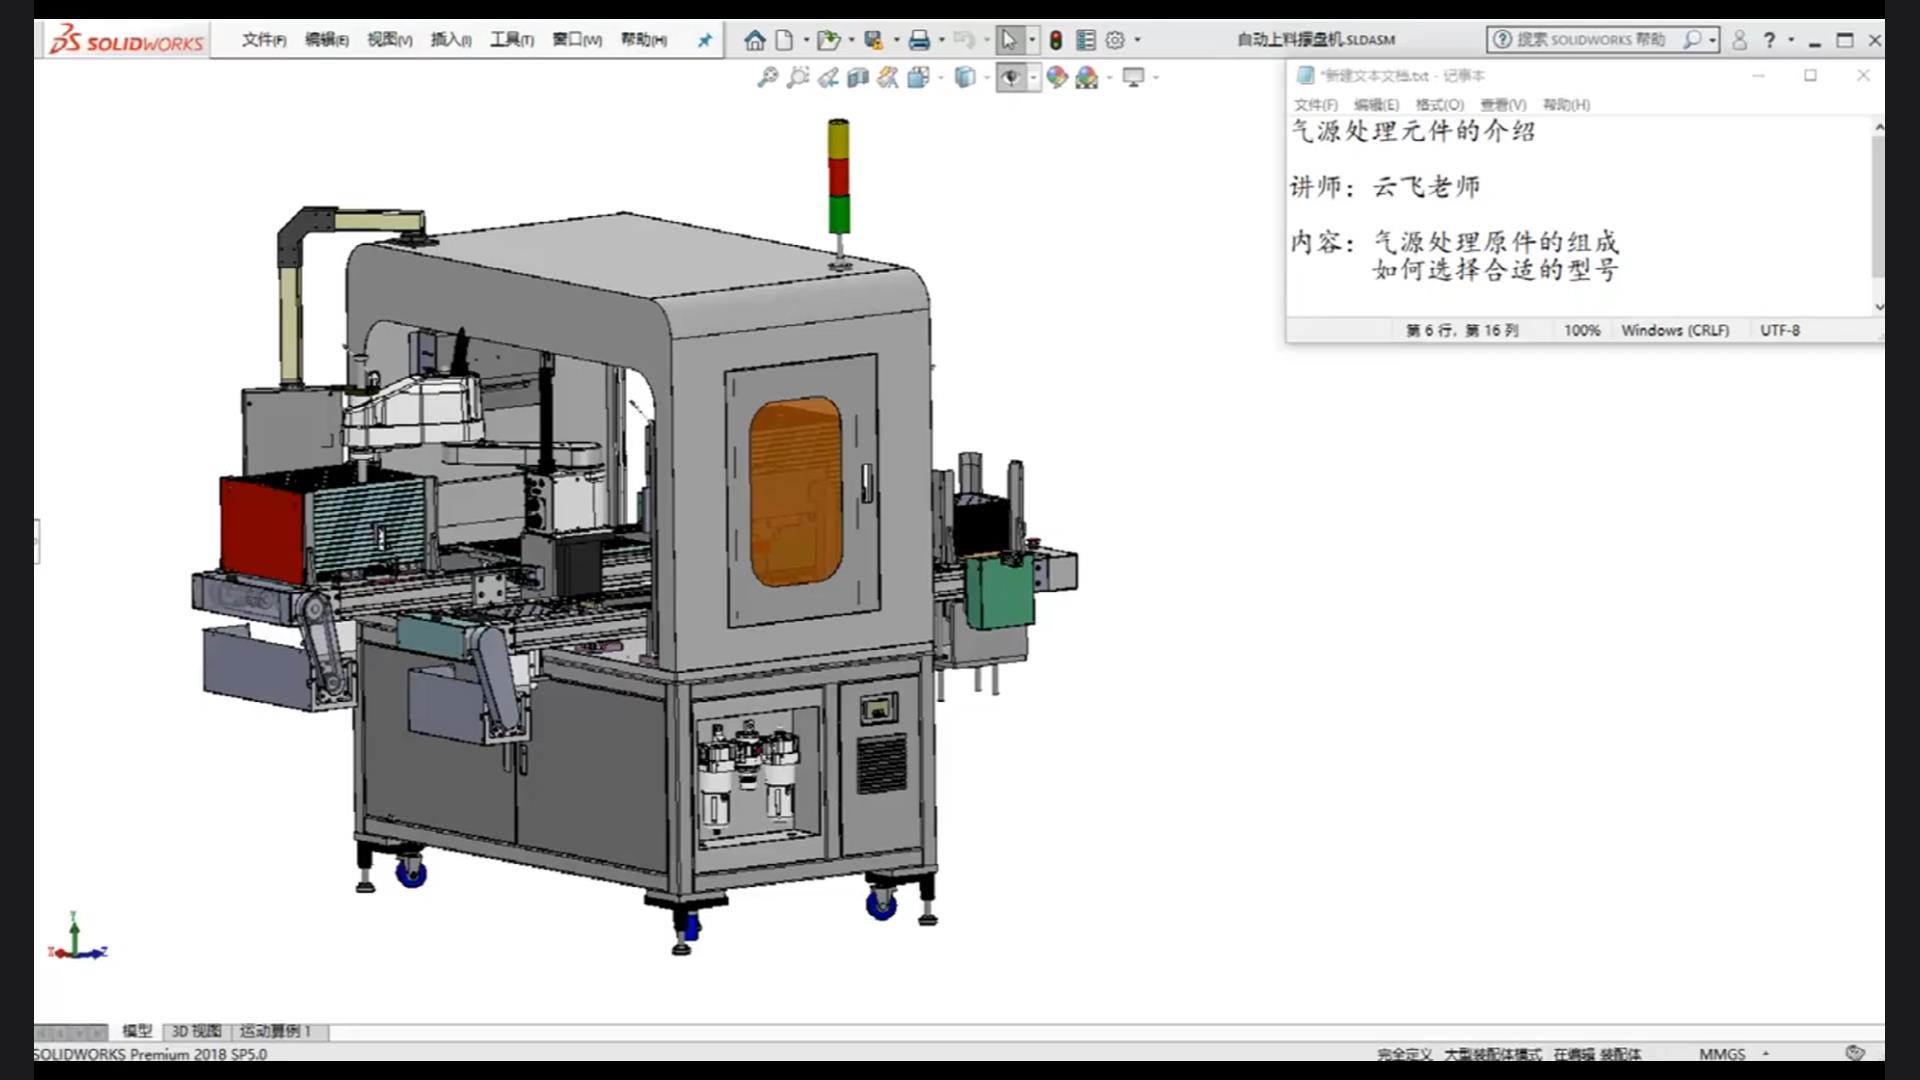Click Zoom to Area icon

[x=797, y=77]
